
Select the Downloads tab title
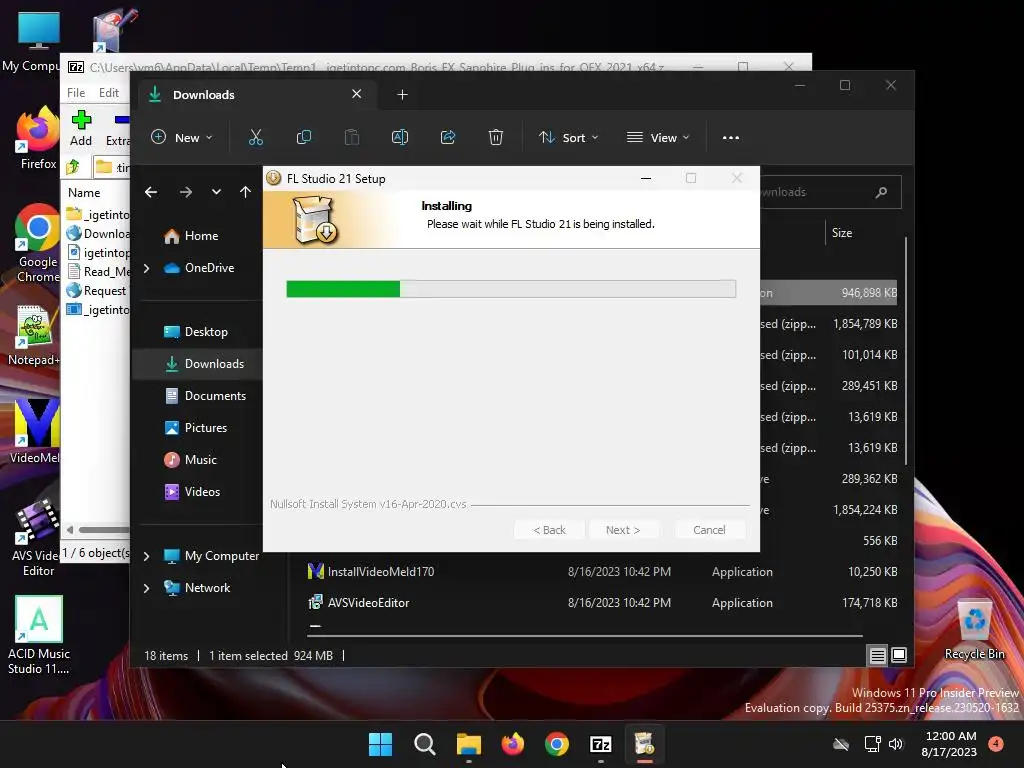pyautogui.click(x=204, y=95)
